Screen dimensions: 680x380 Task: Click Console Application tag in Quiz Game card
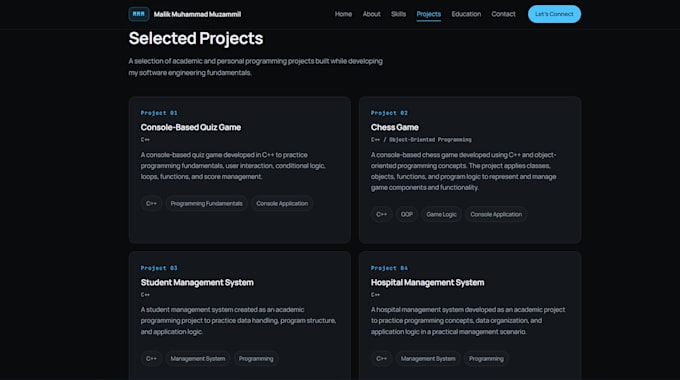click(x=282, y=203)
